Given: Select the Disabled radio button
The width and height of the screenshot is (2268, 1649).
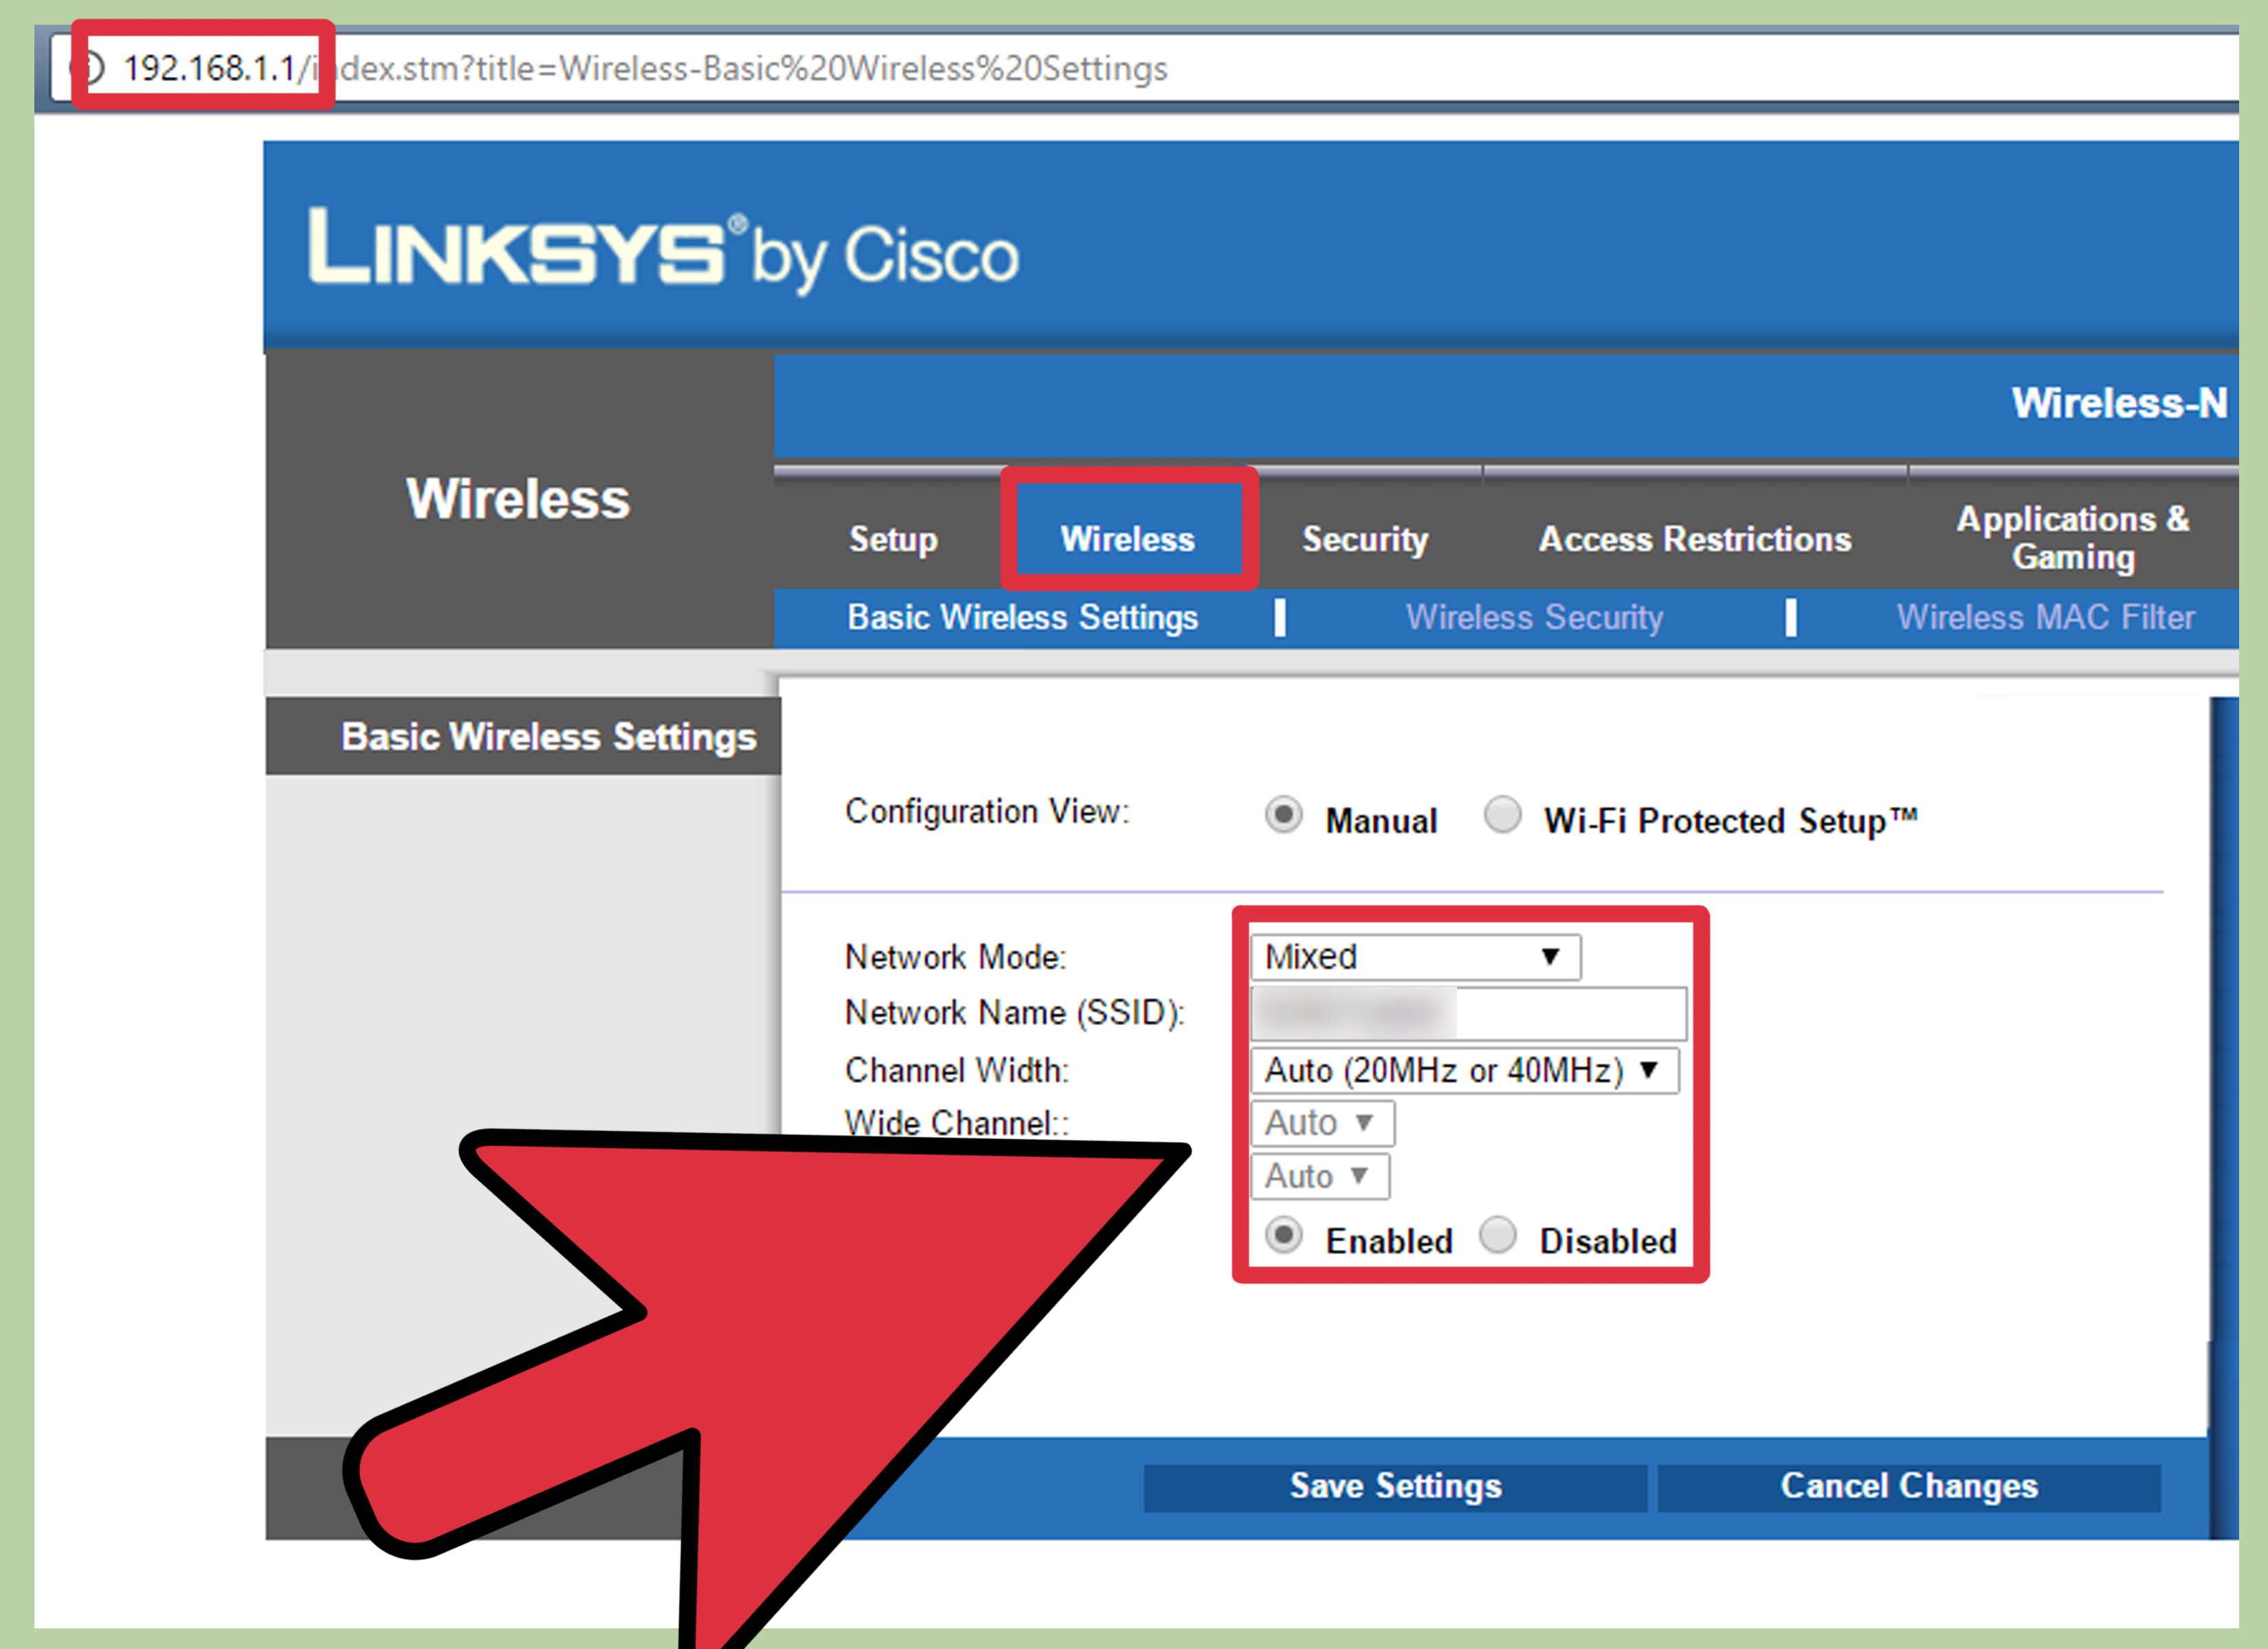Looking at the screenshot, I should pyautogui.click(x=1497, y=1235).
